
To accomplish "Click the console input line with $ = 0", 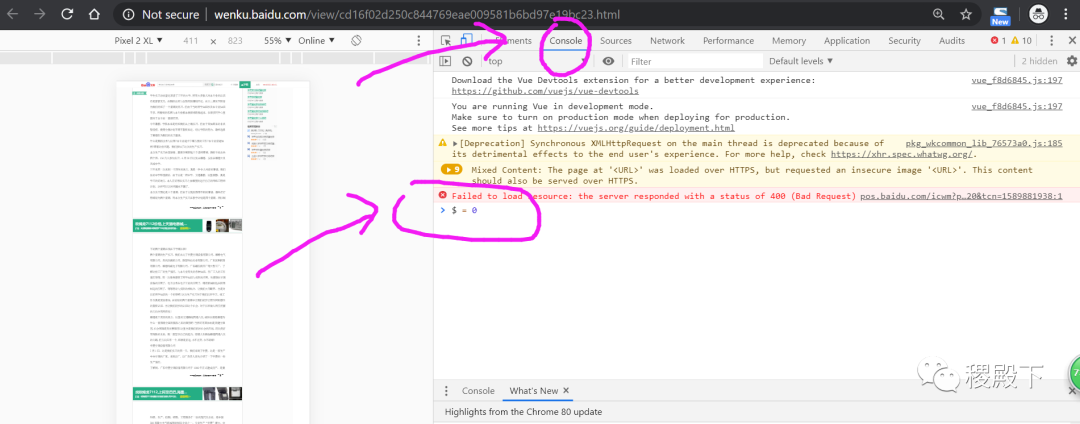I will [756, 210].
